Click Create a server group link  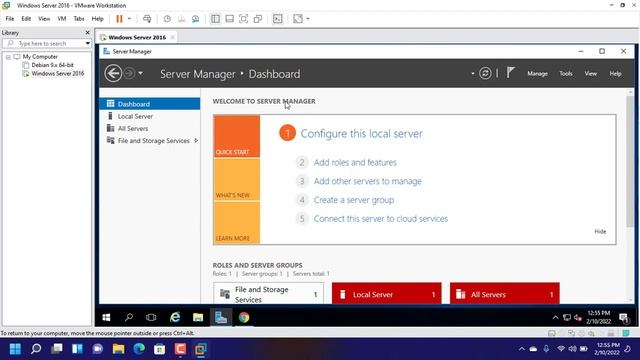pos(354,200)
